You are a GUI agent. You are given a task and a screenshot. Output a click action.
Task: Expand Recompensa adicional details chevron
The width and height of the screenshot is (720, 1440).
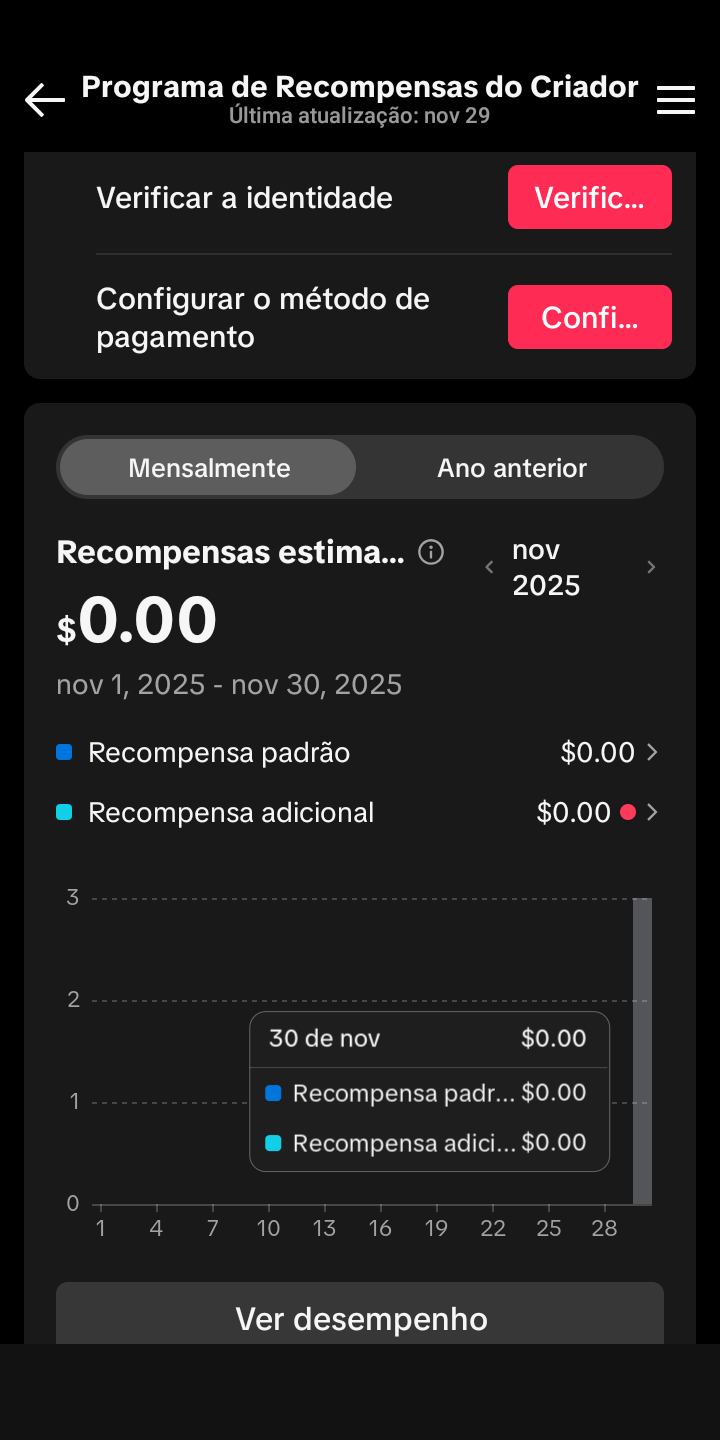click(653, 812)
